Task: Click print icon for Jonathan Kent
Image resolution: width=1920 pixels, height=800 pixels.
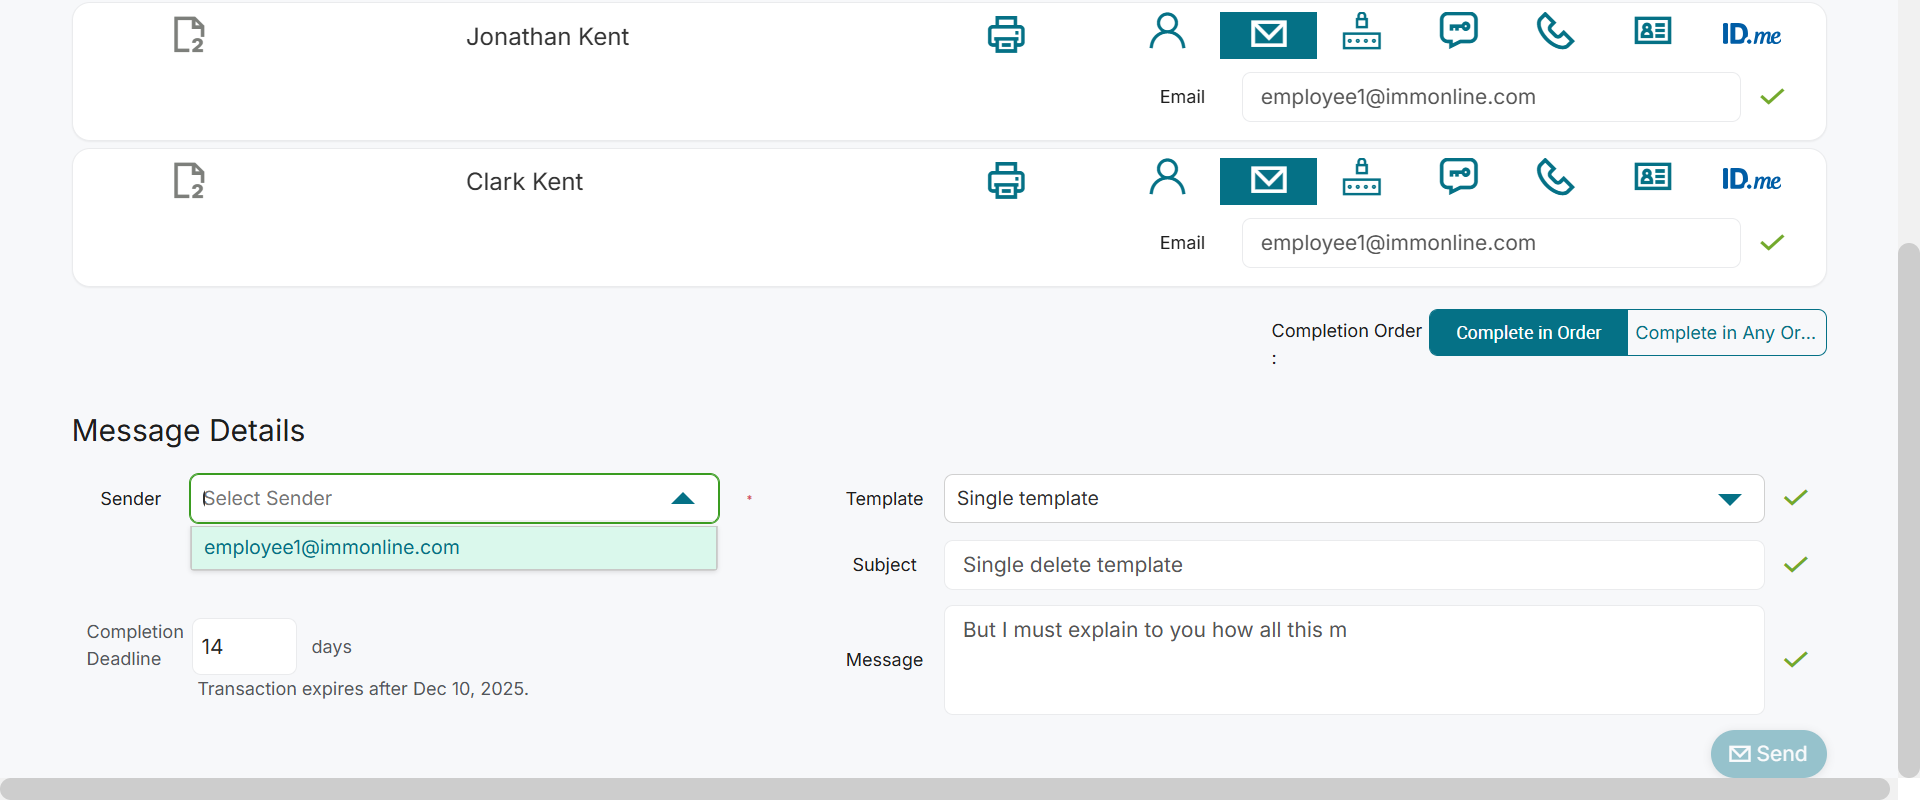Action: (x=1005, y=35)
